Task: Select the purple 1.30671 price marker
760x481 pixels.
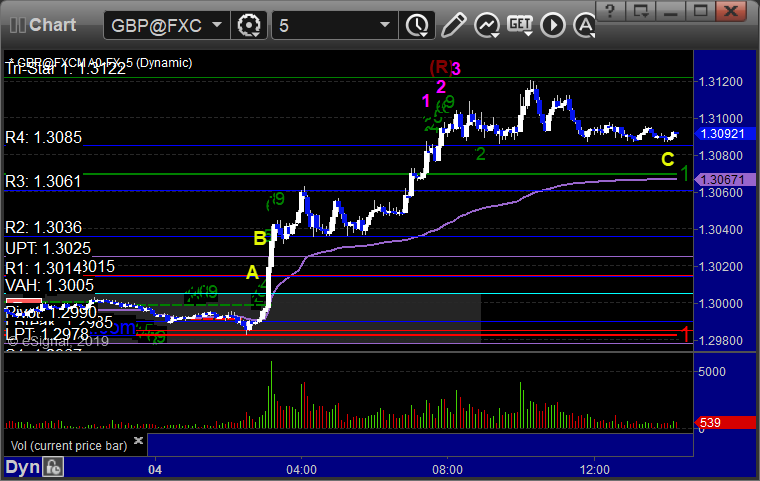Action: (x=725, y=179)
